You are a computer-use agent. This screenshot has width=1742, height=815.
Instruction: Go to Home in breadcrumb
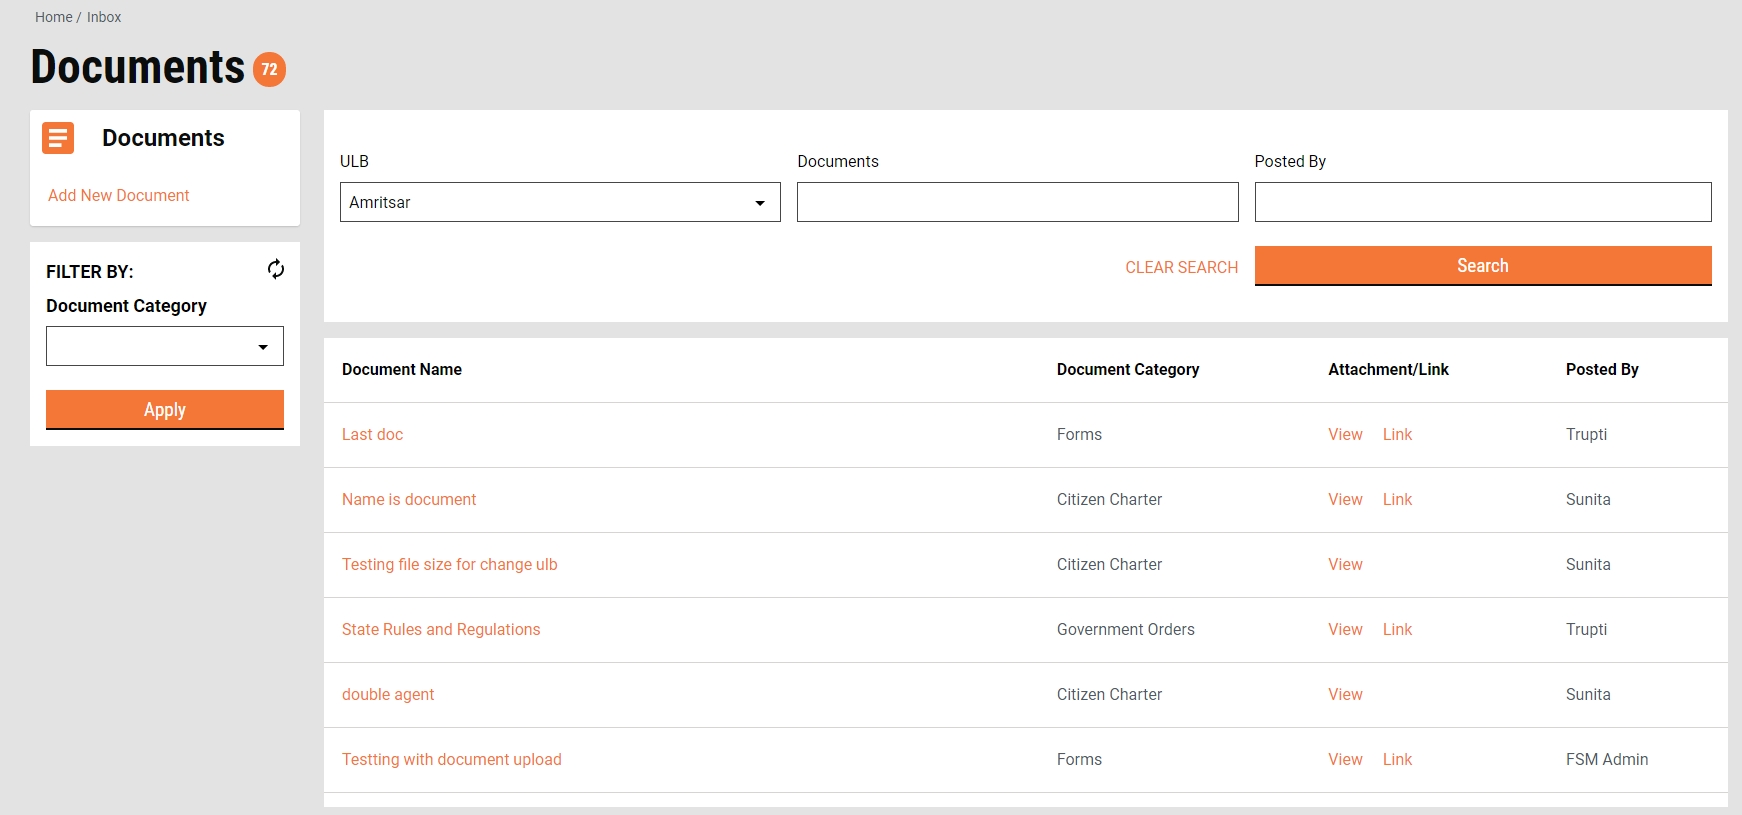53,17
